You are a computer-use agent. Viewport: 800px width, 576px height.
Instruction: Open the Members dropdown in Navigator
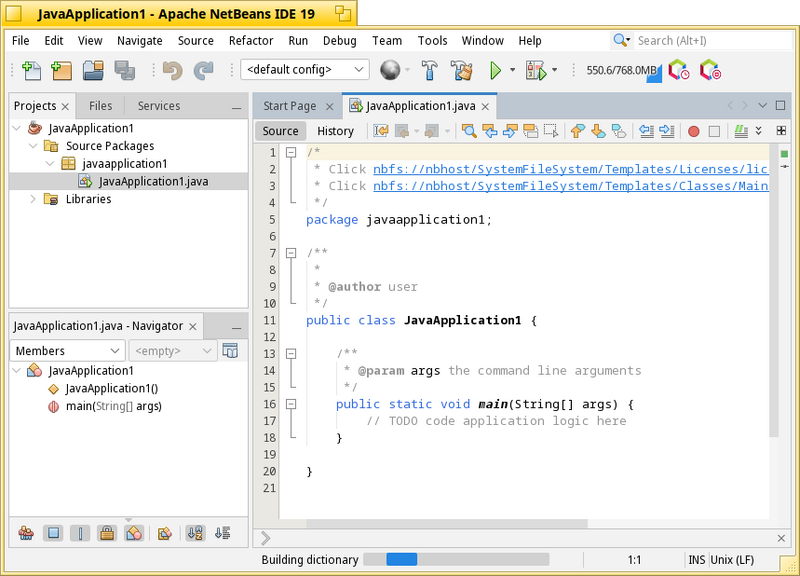[x=67, y=351]
